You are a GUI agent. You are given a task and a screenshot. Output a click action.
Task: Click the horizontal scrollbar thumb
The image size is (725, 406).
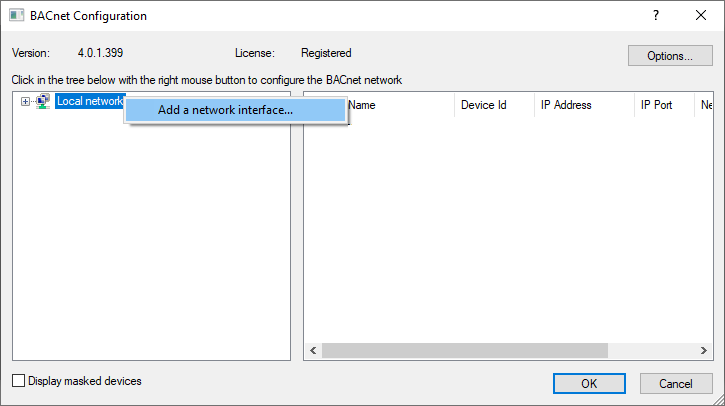[465, 351]
